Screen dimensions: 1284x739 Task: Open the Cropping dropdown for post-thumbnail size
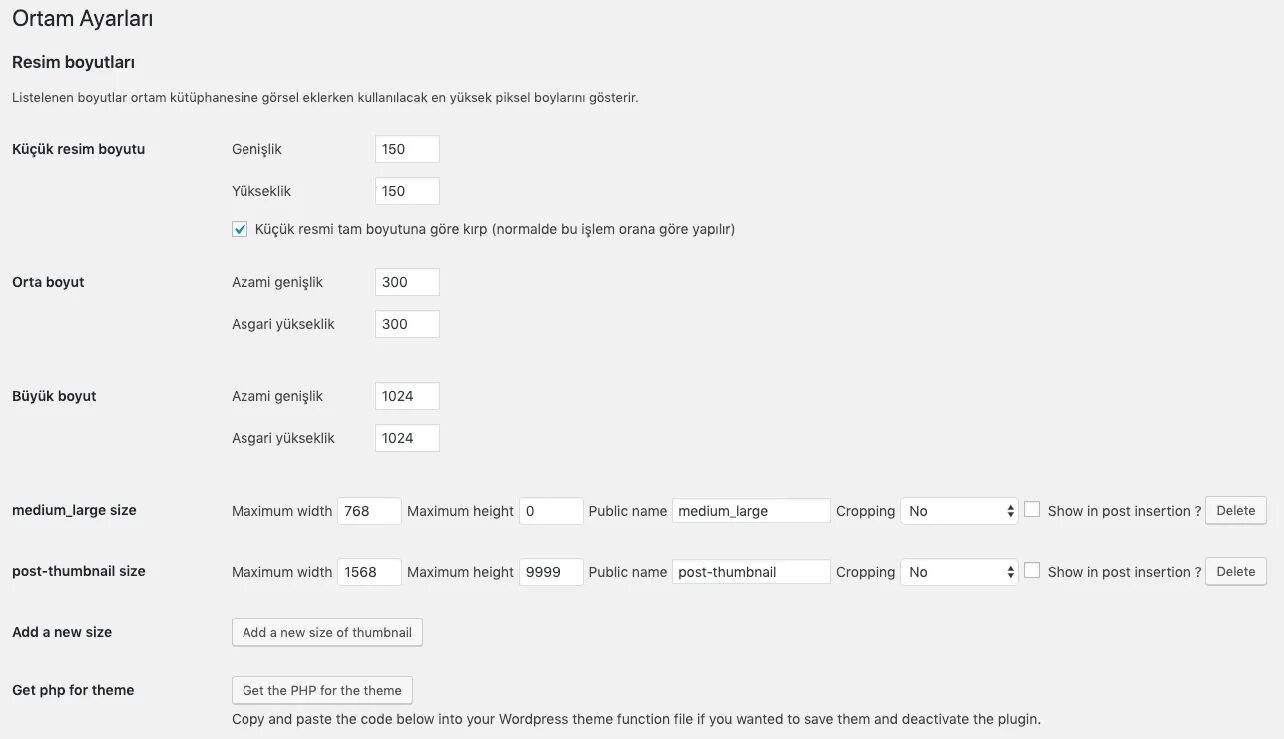click(x=959, y=572)
